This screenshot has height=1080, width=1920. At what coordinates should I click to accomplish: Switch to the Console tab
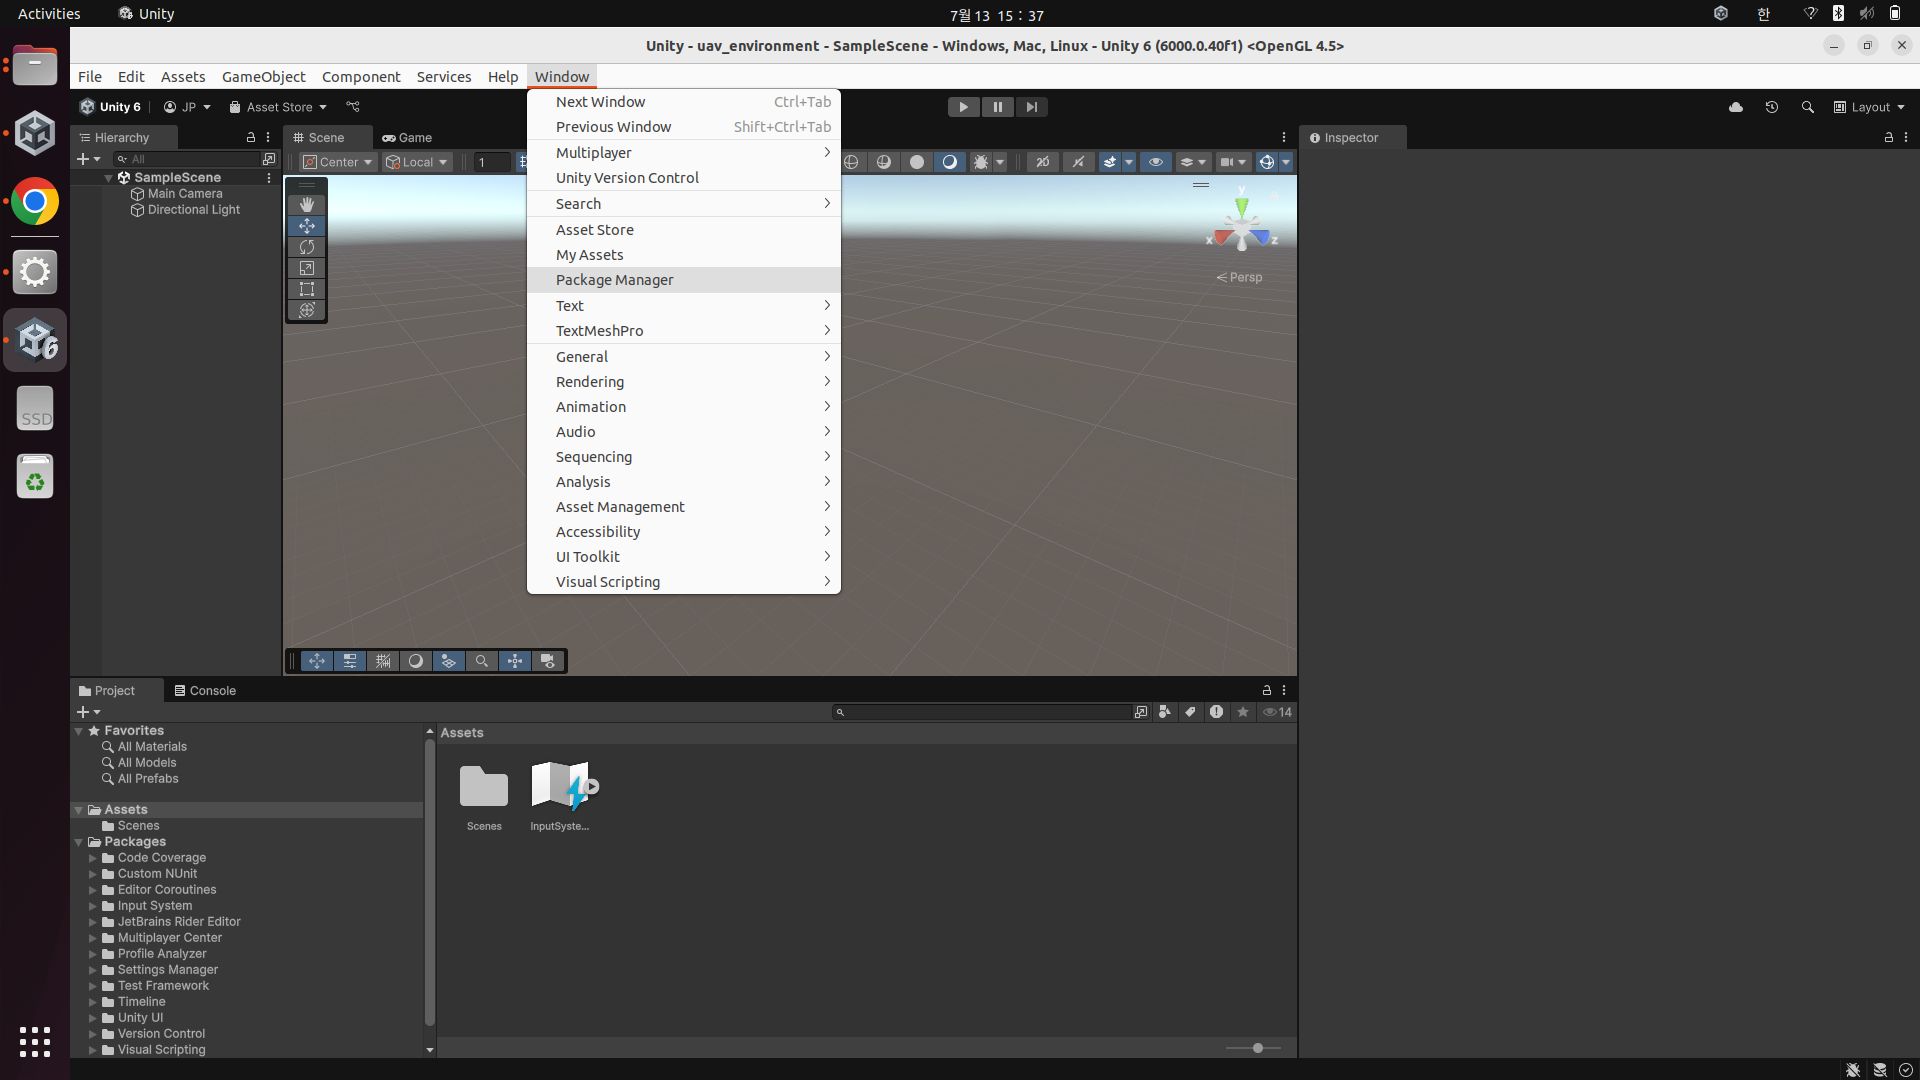[205, 690]
